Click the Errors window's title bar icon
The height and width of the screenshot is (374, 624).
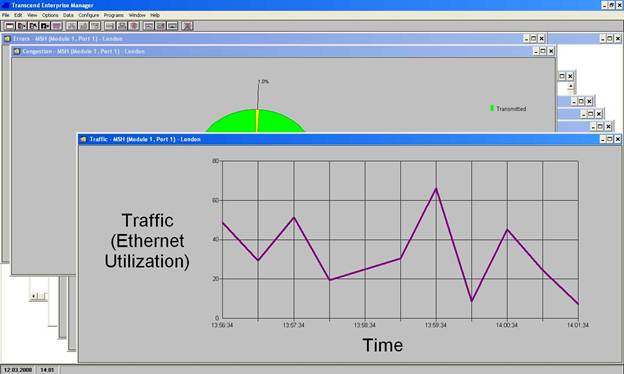pos(7,39)
